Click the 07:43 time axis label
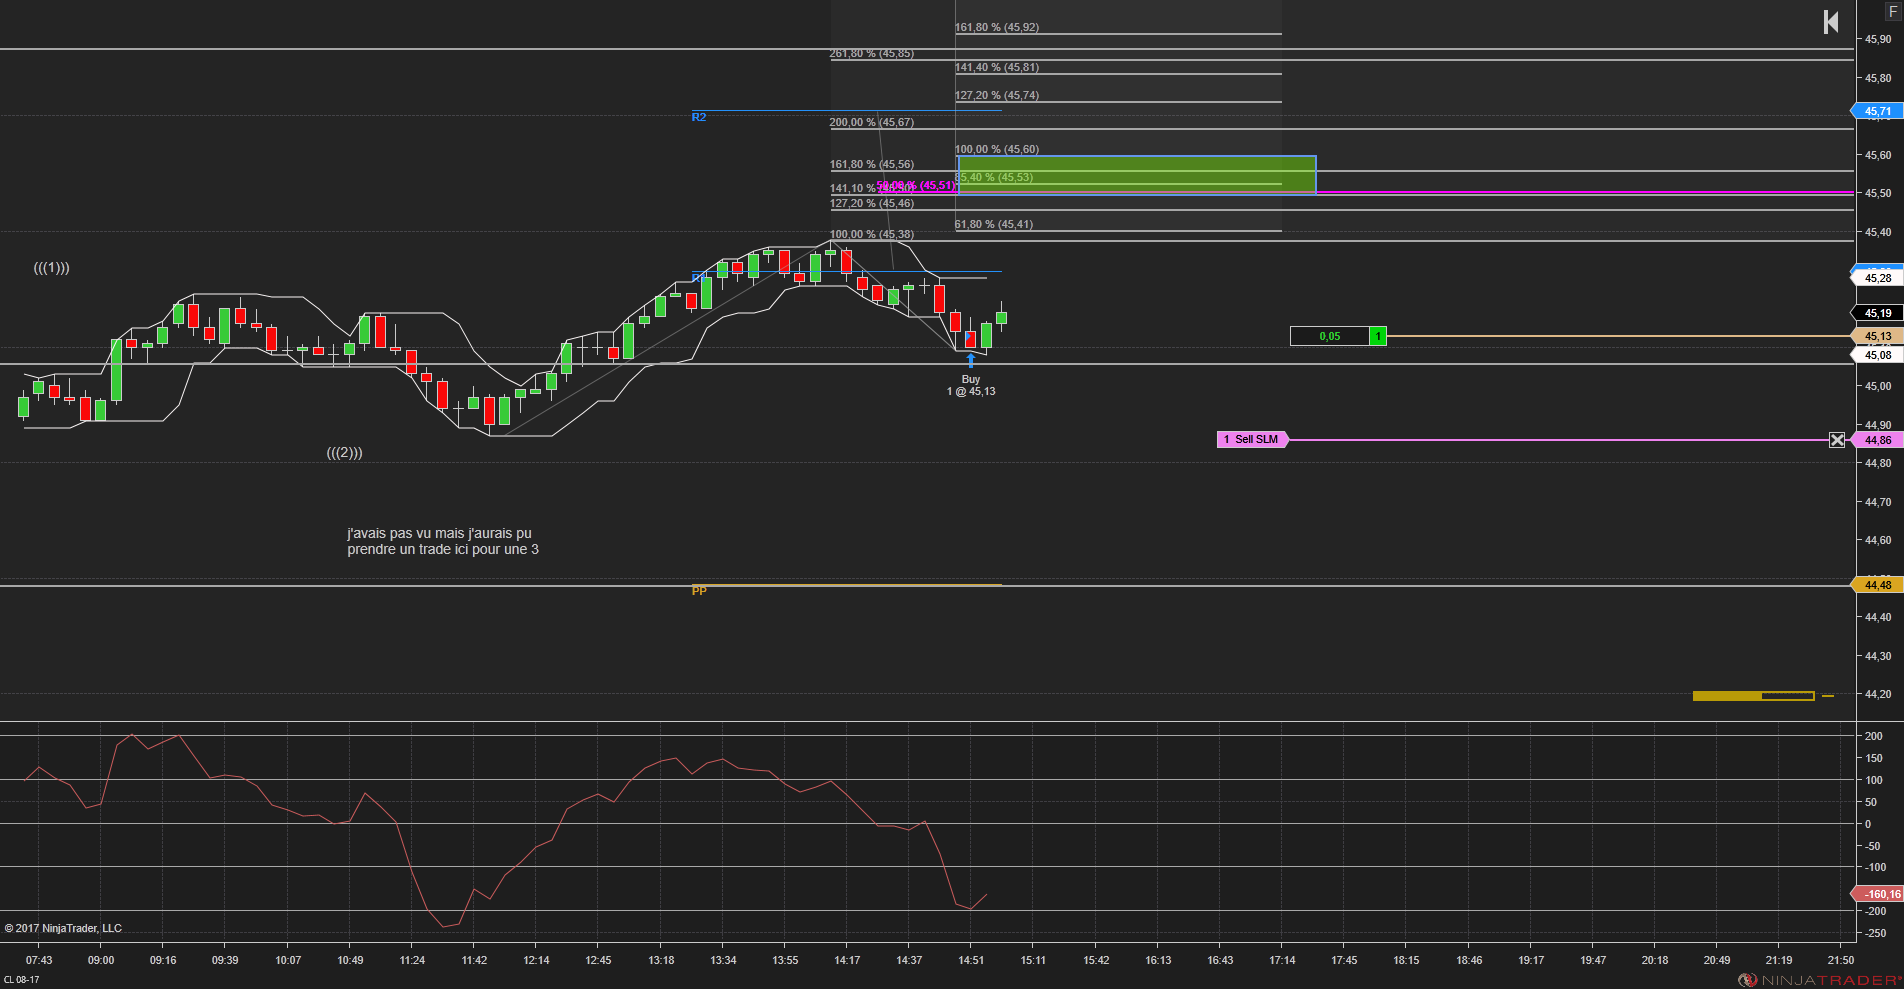1904x989 pixels. tap(39, 960)
